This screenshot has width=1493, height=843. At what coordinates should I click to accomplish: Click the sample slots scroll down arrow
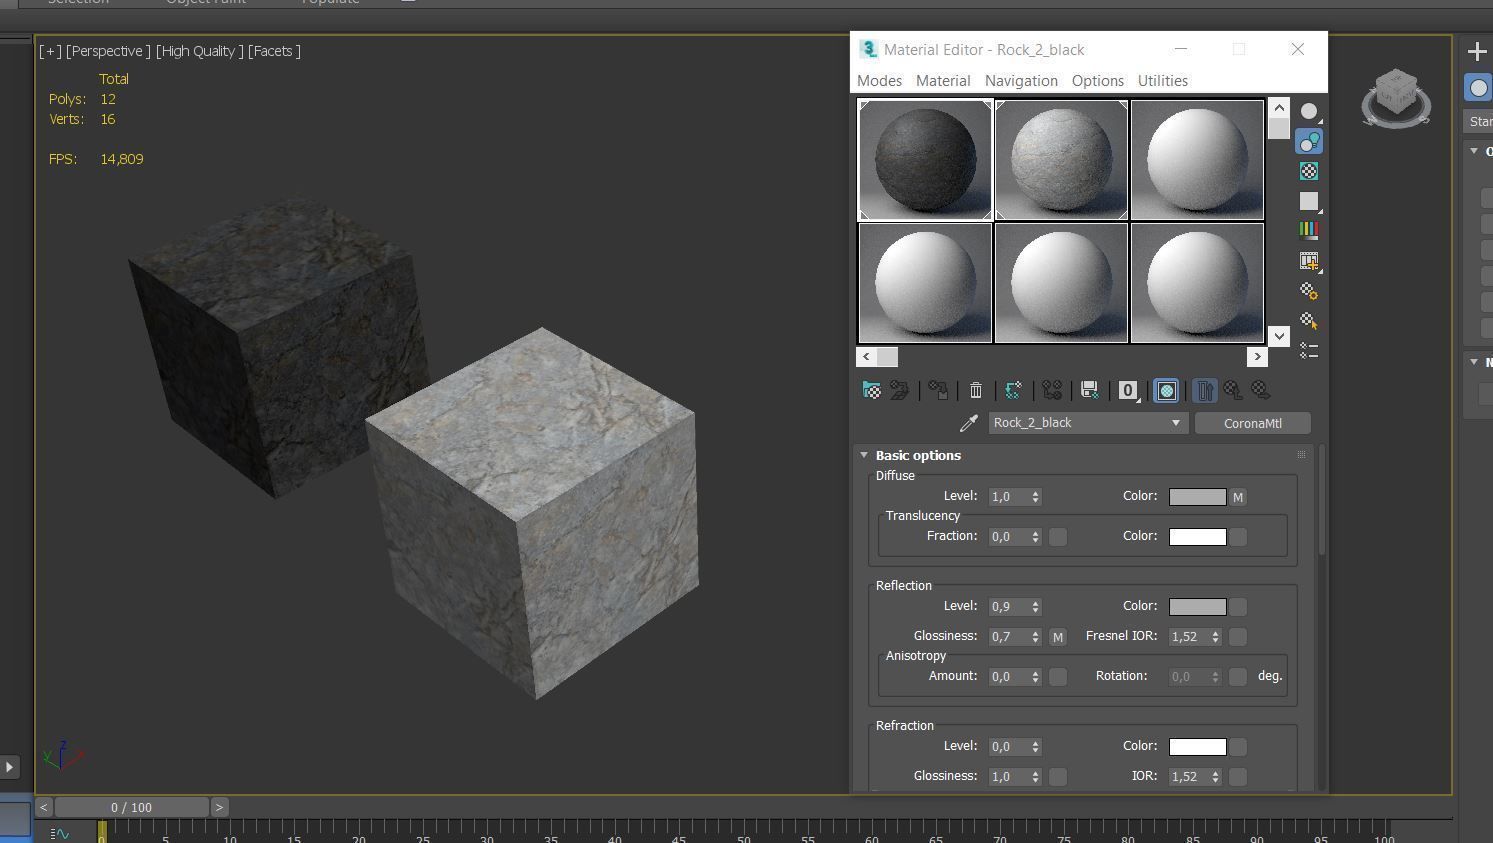pyautogui.click(x=1279, y=336)
